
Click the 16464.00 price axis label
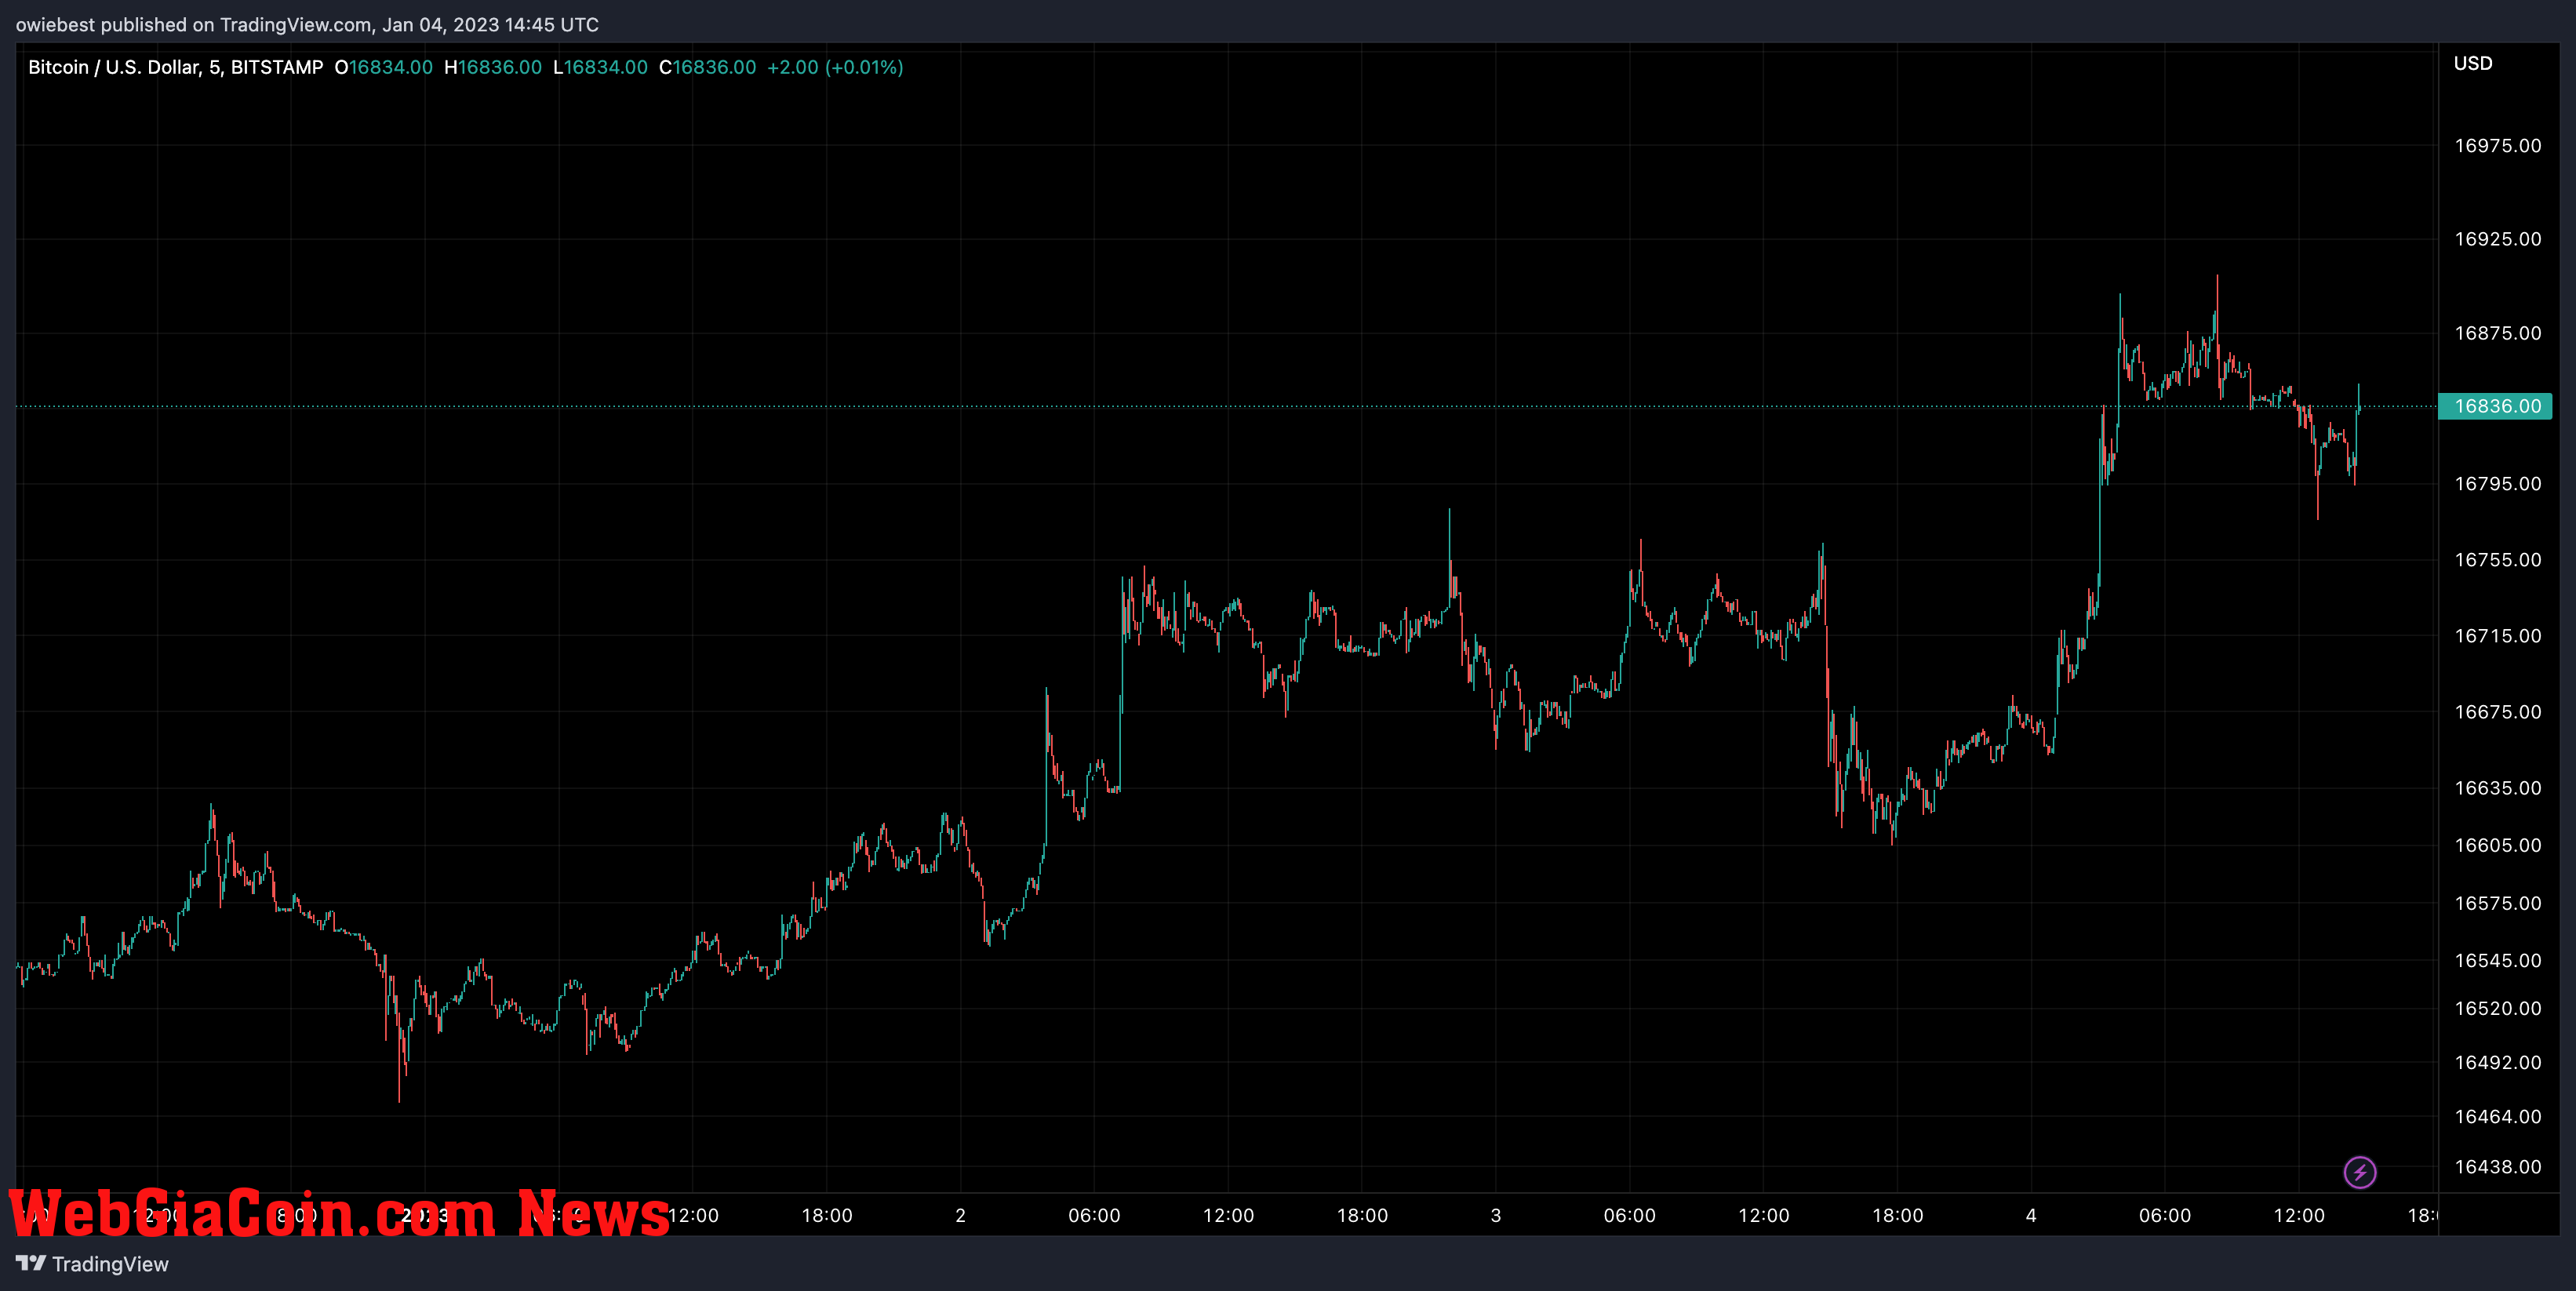[2497, 1116]
